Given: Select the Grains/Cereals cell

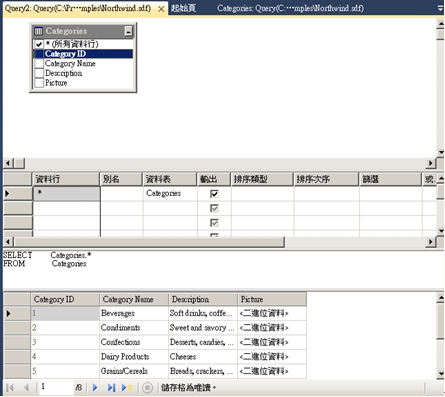Looking at the screenshot, I should pos(134,371).
